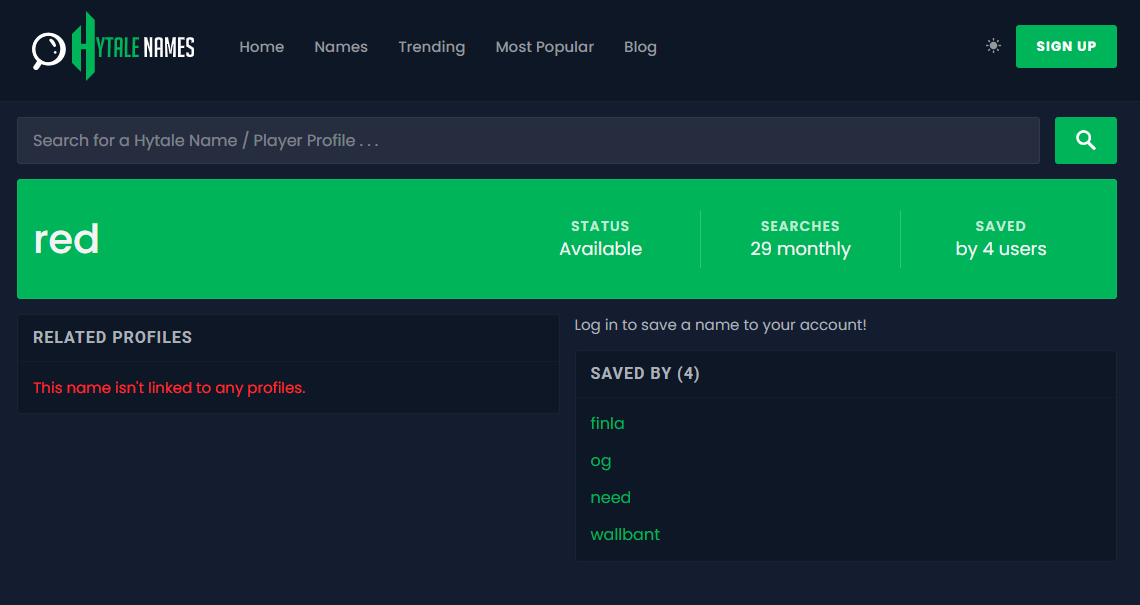Open the og user link
Screen dimensions: 1140x605
(x=601, y=461)
